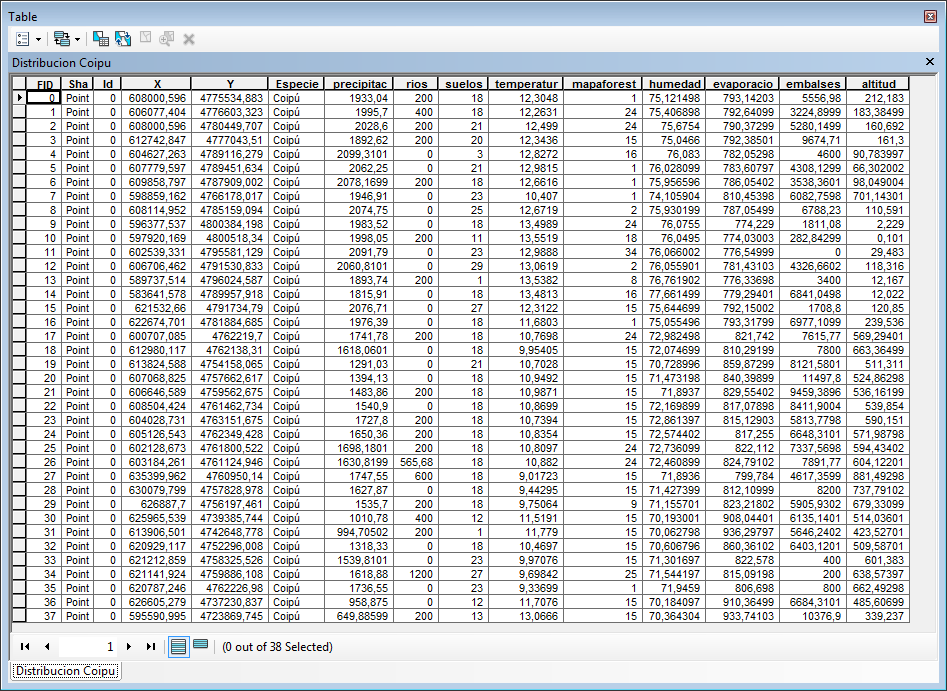Click the Switch Selection icon
Viewport: 947px width, 691px height.
(123, 39)
